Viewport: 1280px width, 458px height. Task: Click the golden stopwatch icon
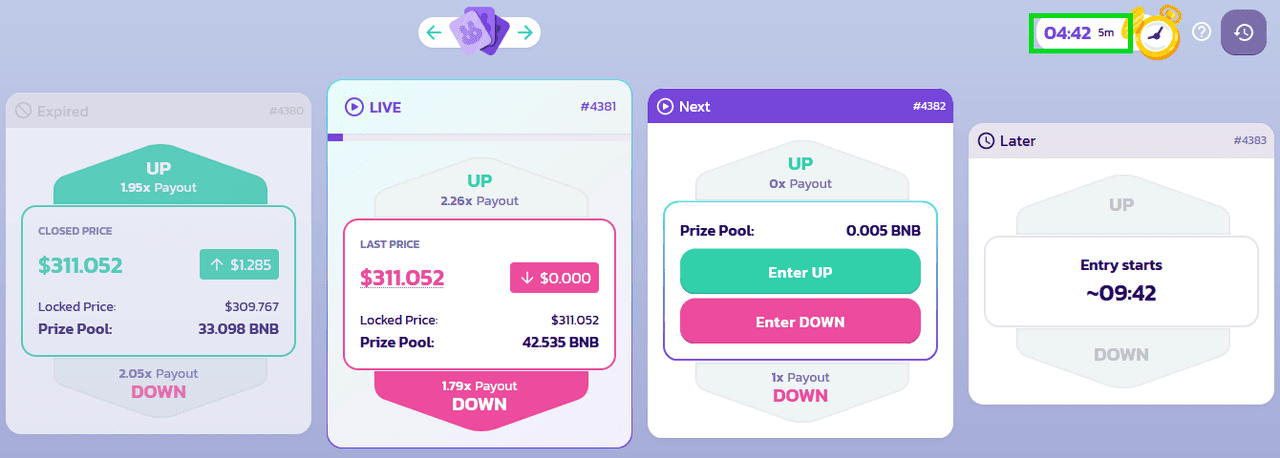pos(1156,33)
